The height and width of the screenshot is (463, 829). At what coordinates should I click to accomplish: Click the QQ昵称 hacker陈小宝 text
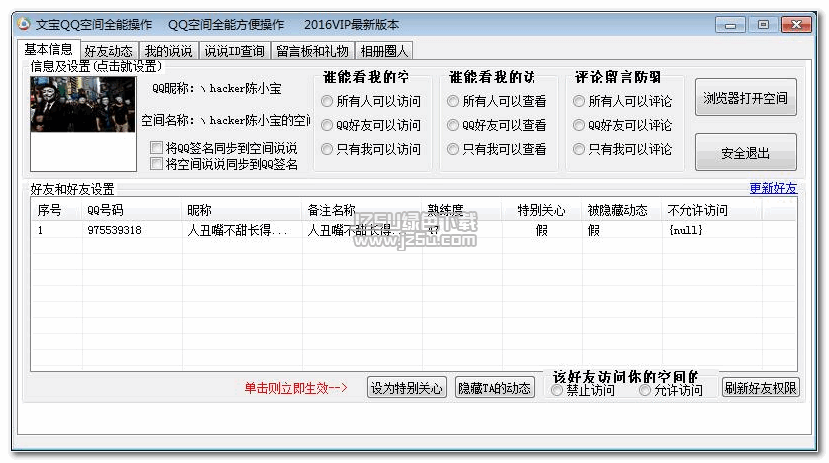tap(217, 88)
